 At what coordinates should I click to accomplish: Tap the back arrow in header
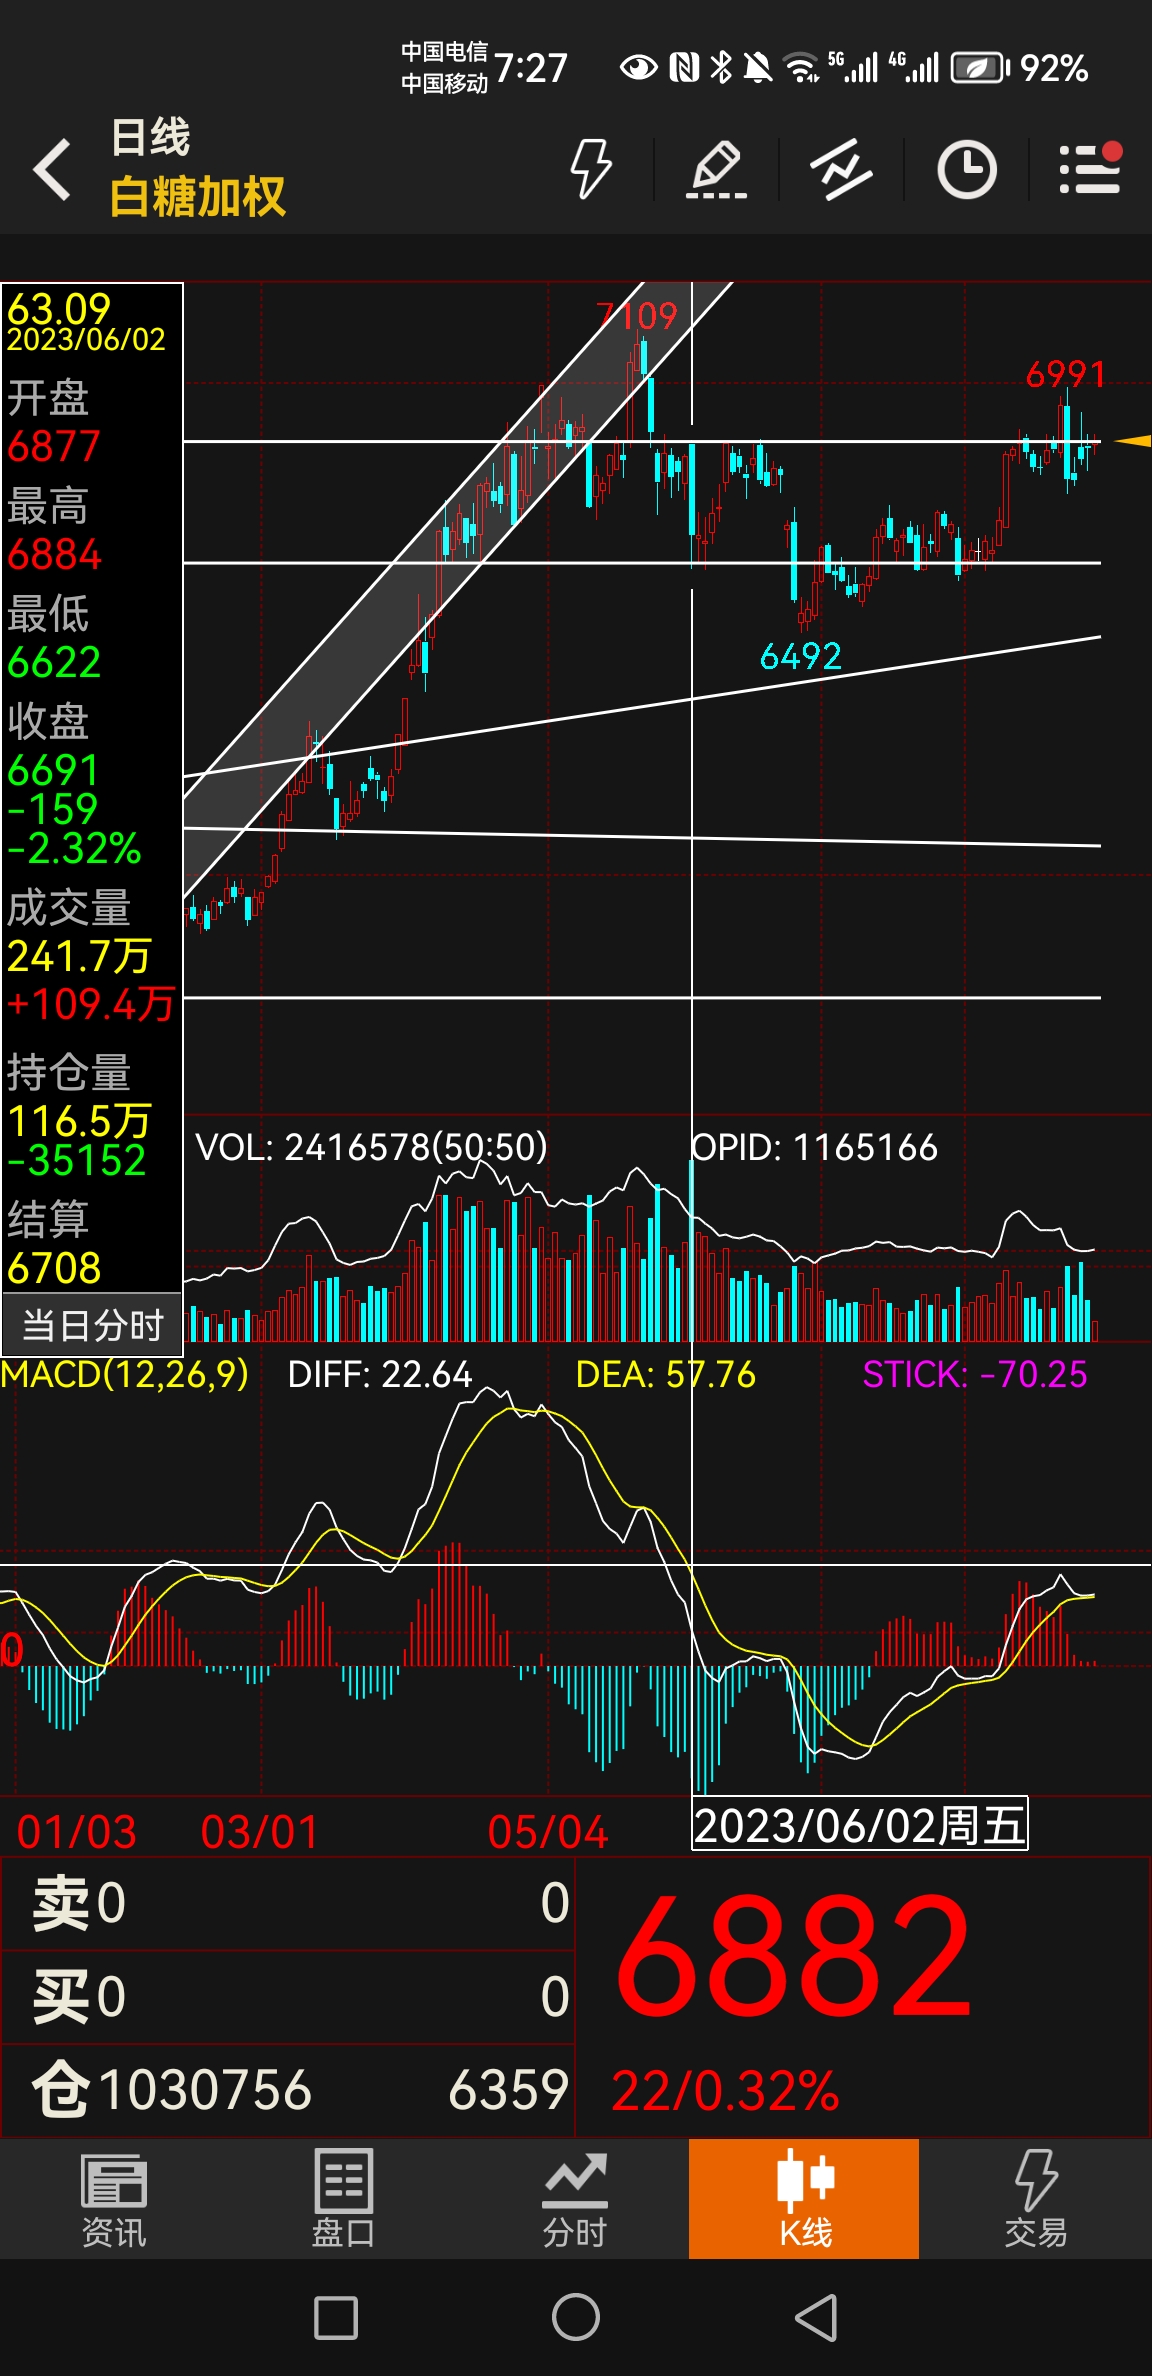52,169
